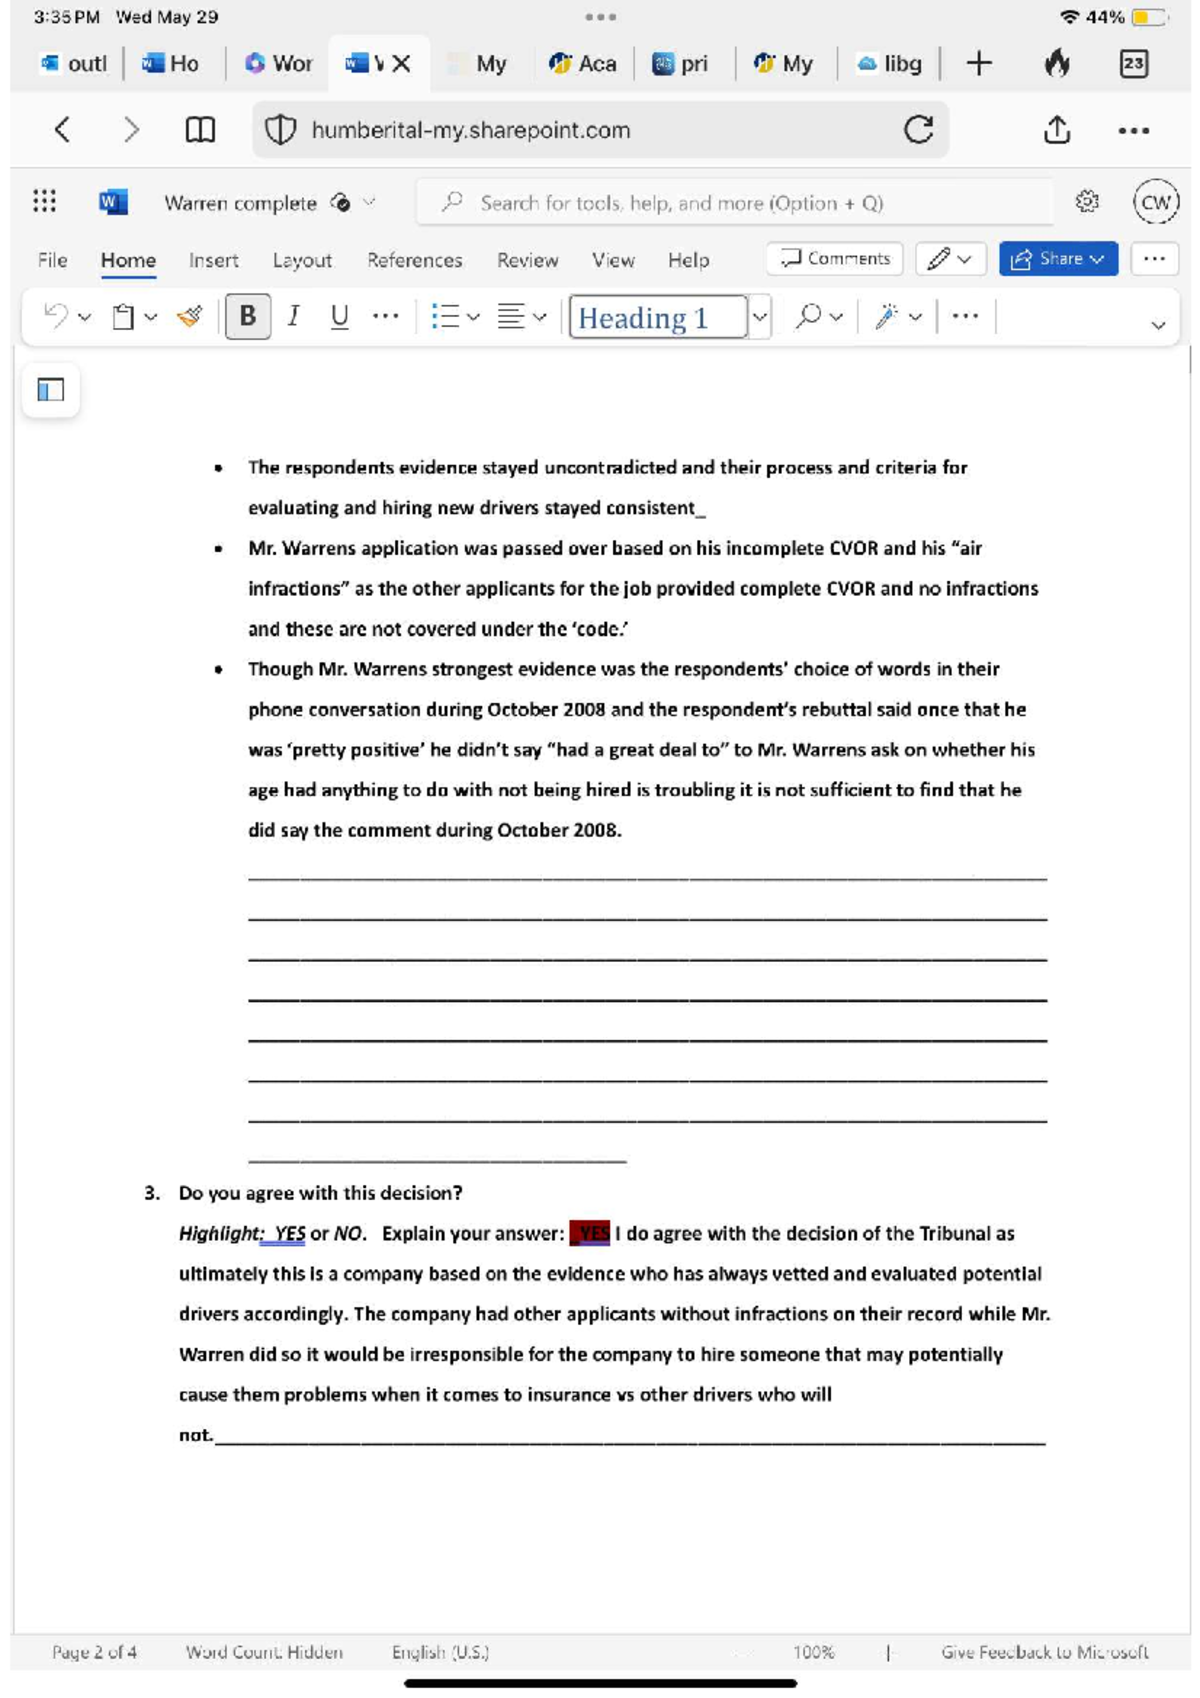Tap the browser share icon
The image size is (1200, 1698).
coord(1057,130)
